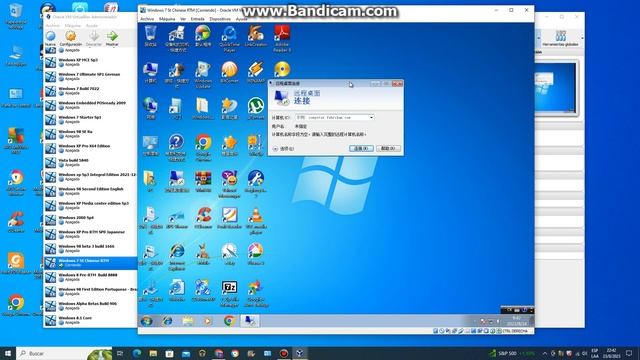Launch Yahoo Messenger shortcut
The height and width of the screenshot is (360, 640).
click(x=229, y=184)
